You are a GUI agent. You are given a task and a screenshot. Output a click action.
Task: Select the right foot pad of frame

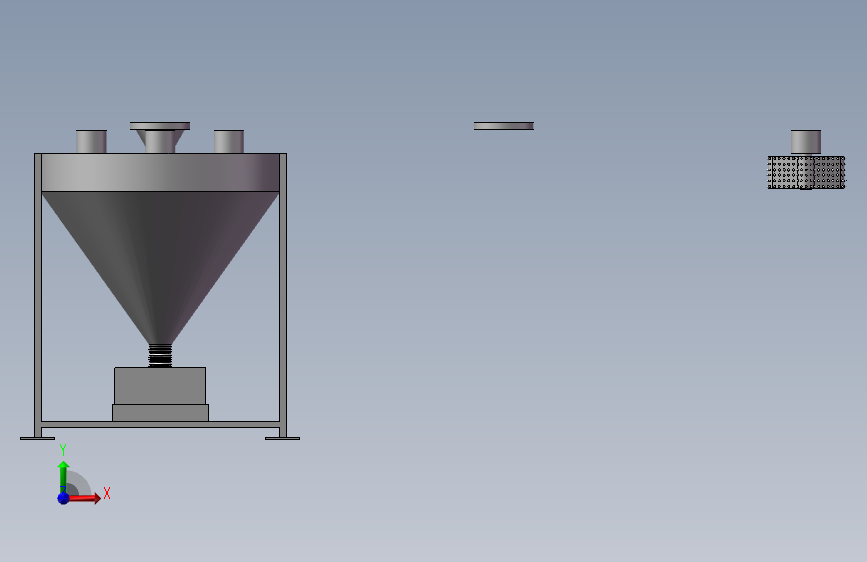click(x=283, y=439)
